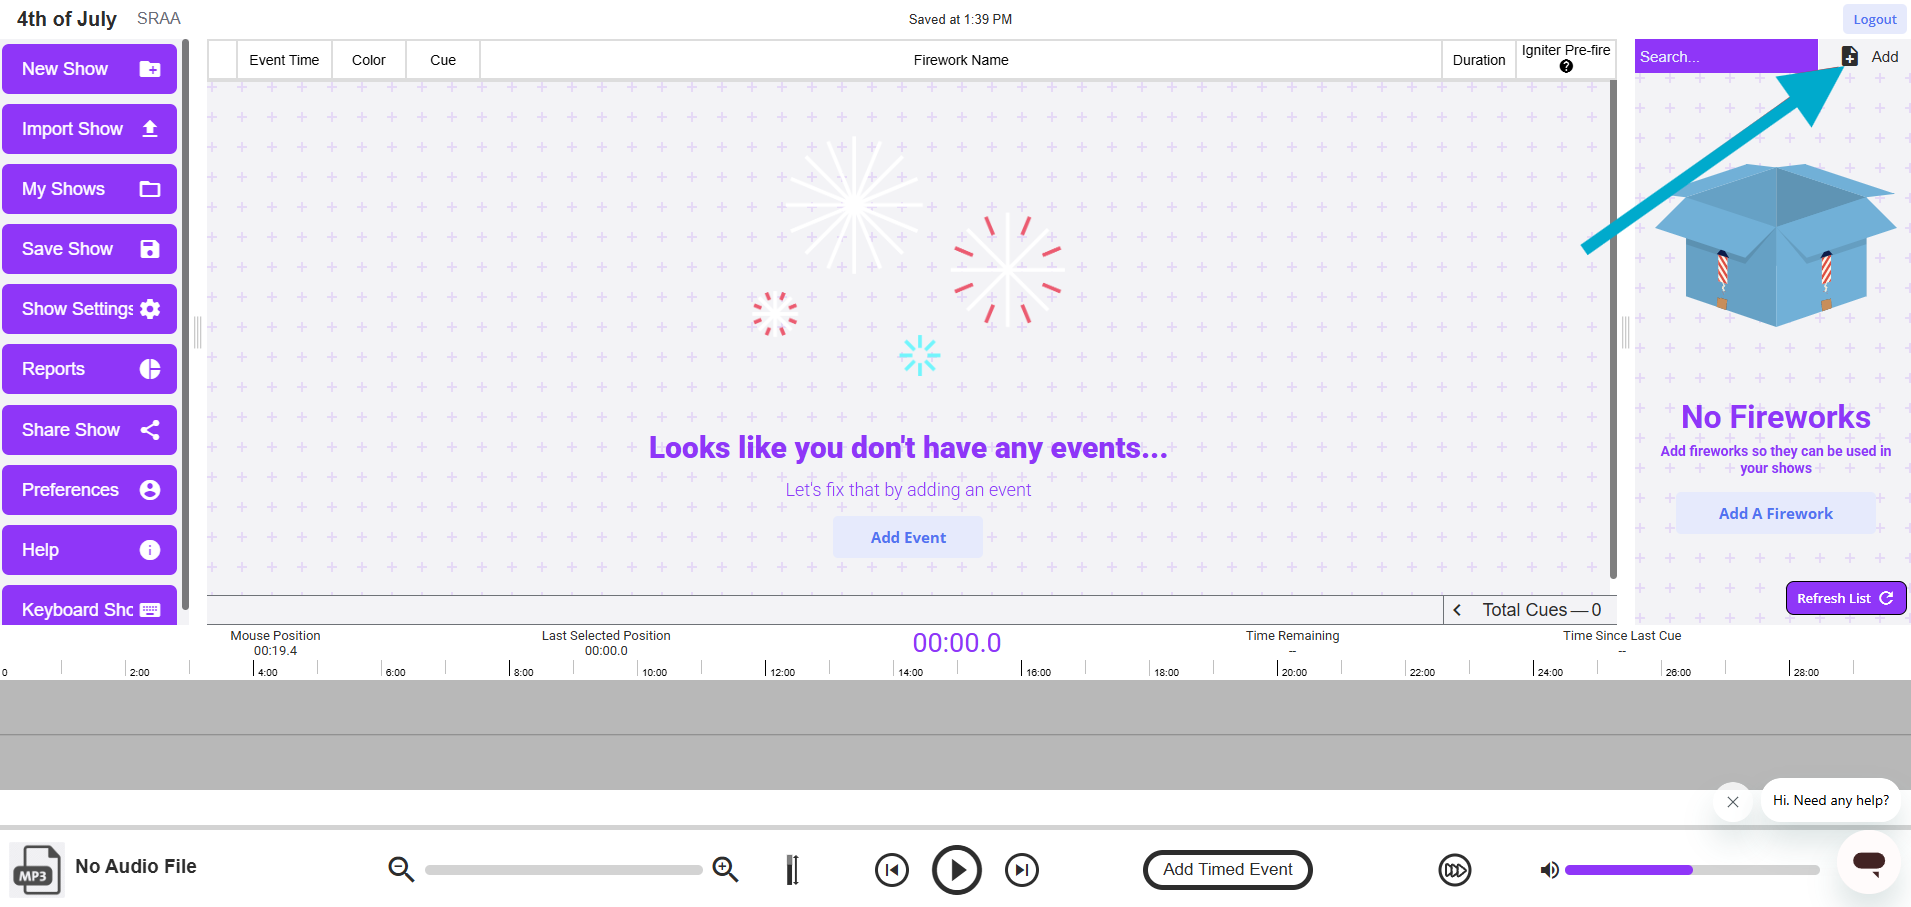This screenshot has height=907, width=1911.
Task: Open Reports using the pie chart icon
Action: click(150, 368)
